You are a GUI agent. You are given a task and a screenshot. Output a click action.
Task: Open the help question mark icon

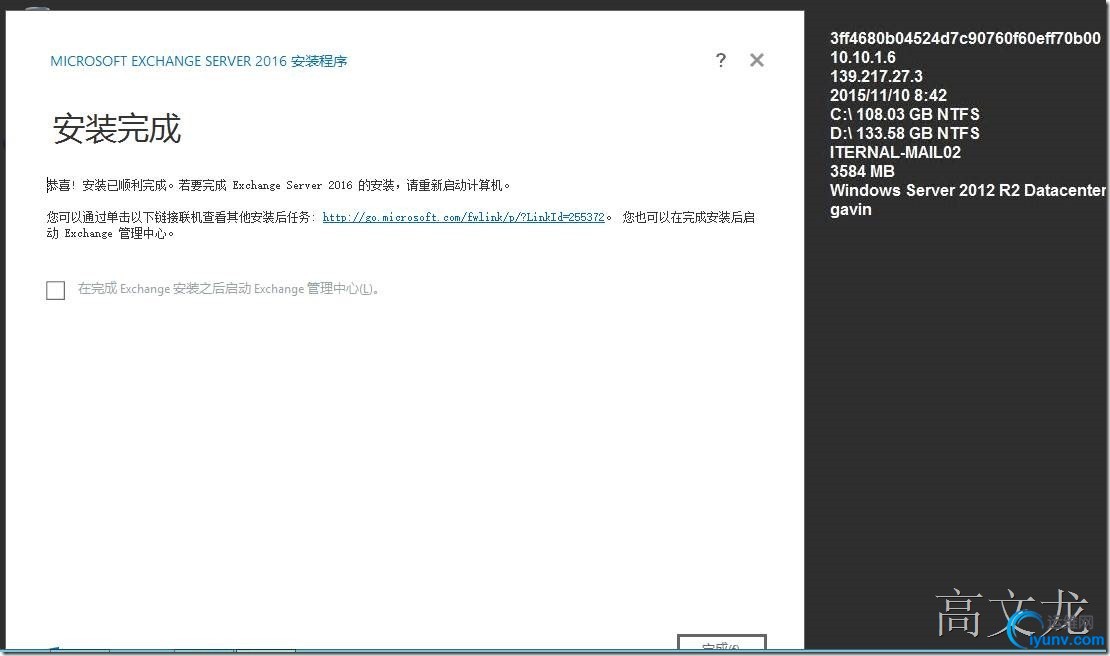[721, 60]
